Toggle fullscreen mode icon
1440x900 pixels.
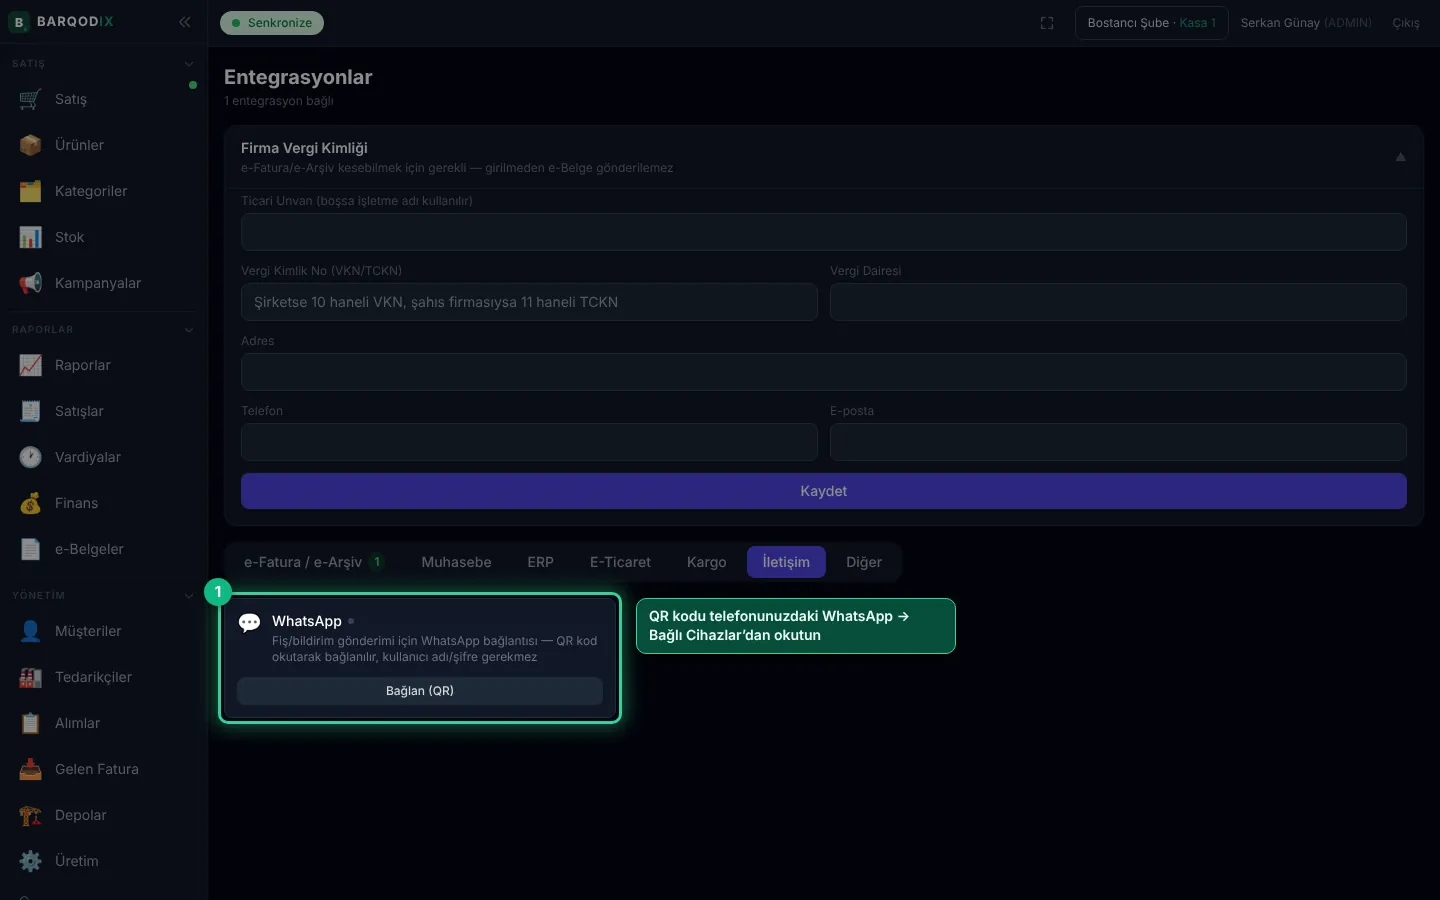pos(1047,23)
